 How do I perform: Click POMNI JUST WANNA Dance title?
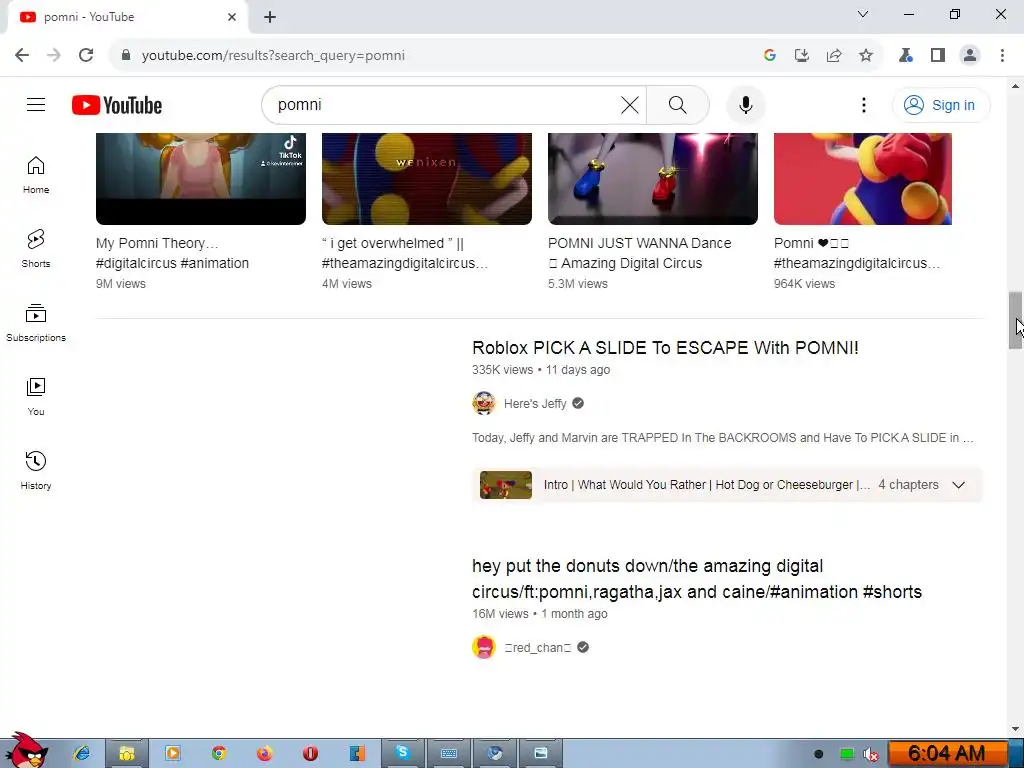639,253
